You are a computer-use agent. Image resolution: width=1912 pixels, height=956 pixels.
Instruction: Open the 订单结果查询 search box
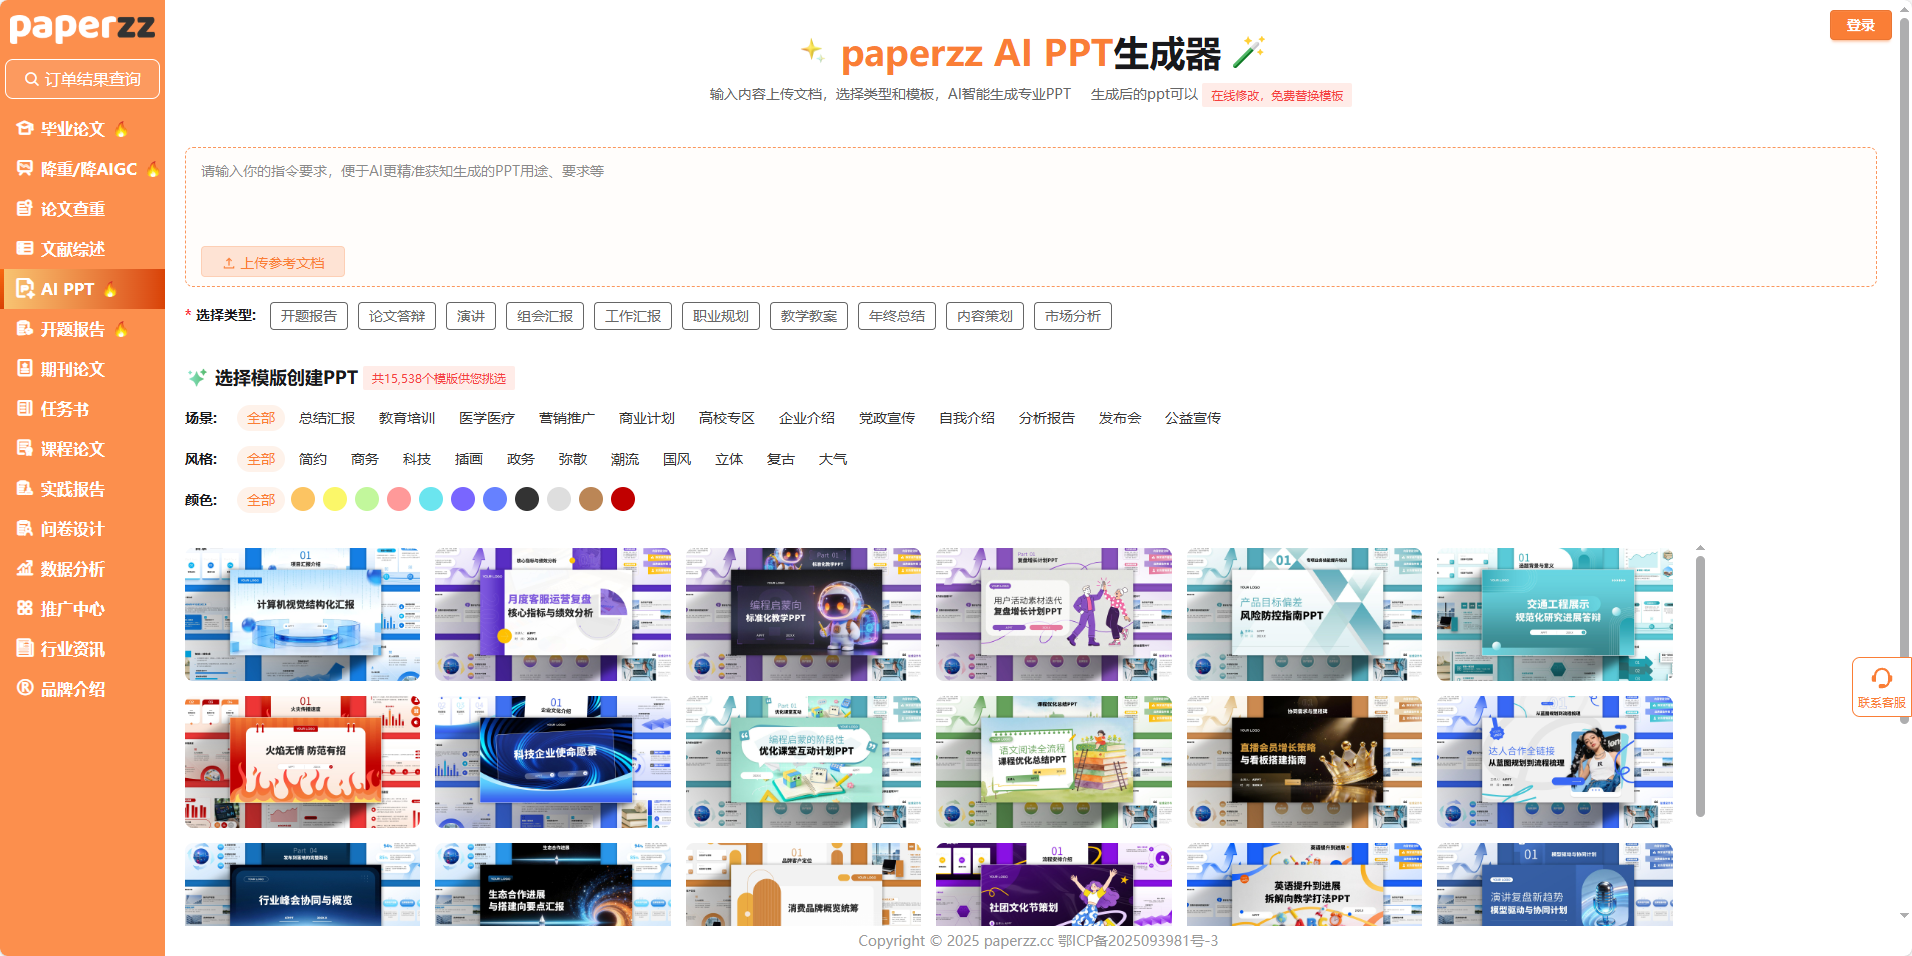(x=83, y=79)
